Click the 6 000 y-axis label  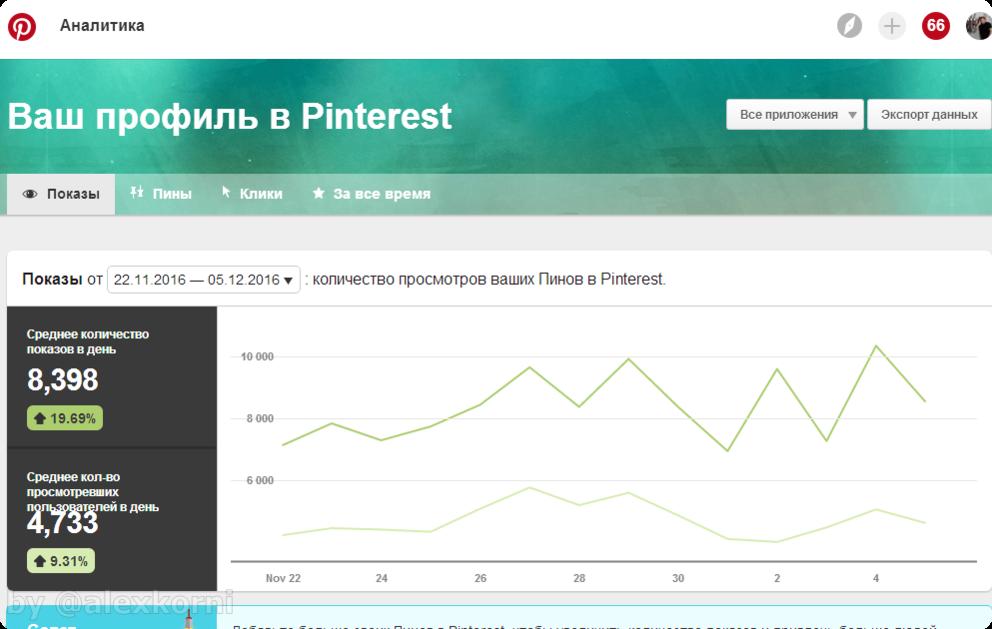(x=260, y=481)
